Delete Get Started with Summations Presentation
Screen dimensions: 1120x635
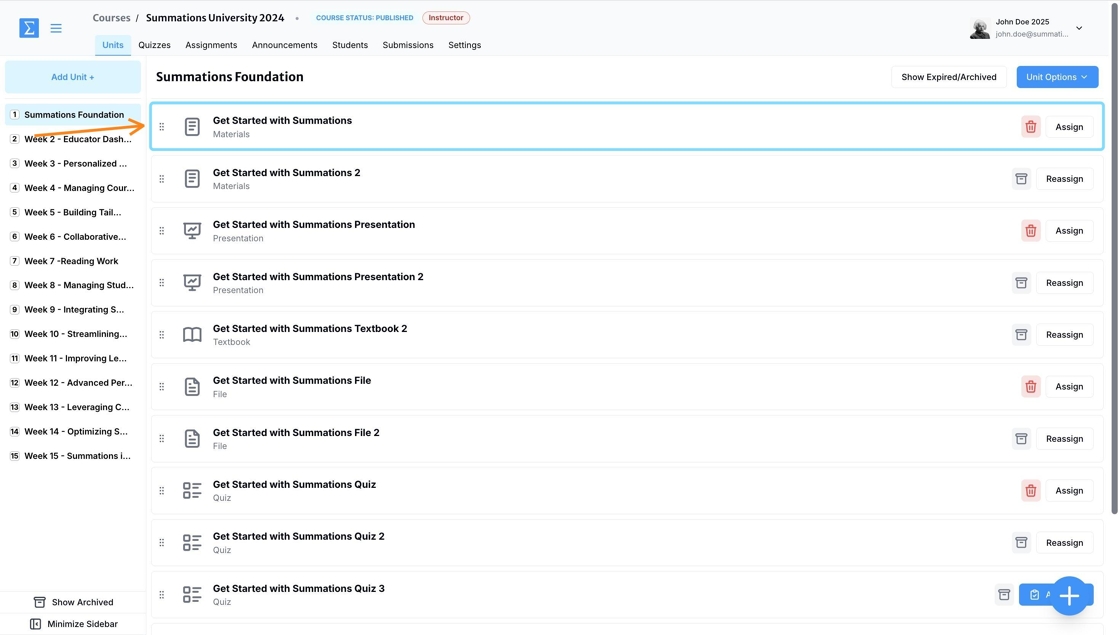(1030, 231)
